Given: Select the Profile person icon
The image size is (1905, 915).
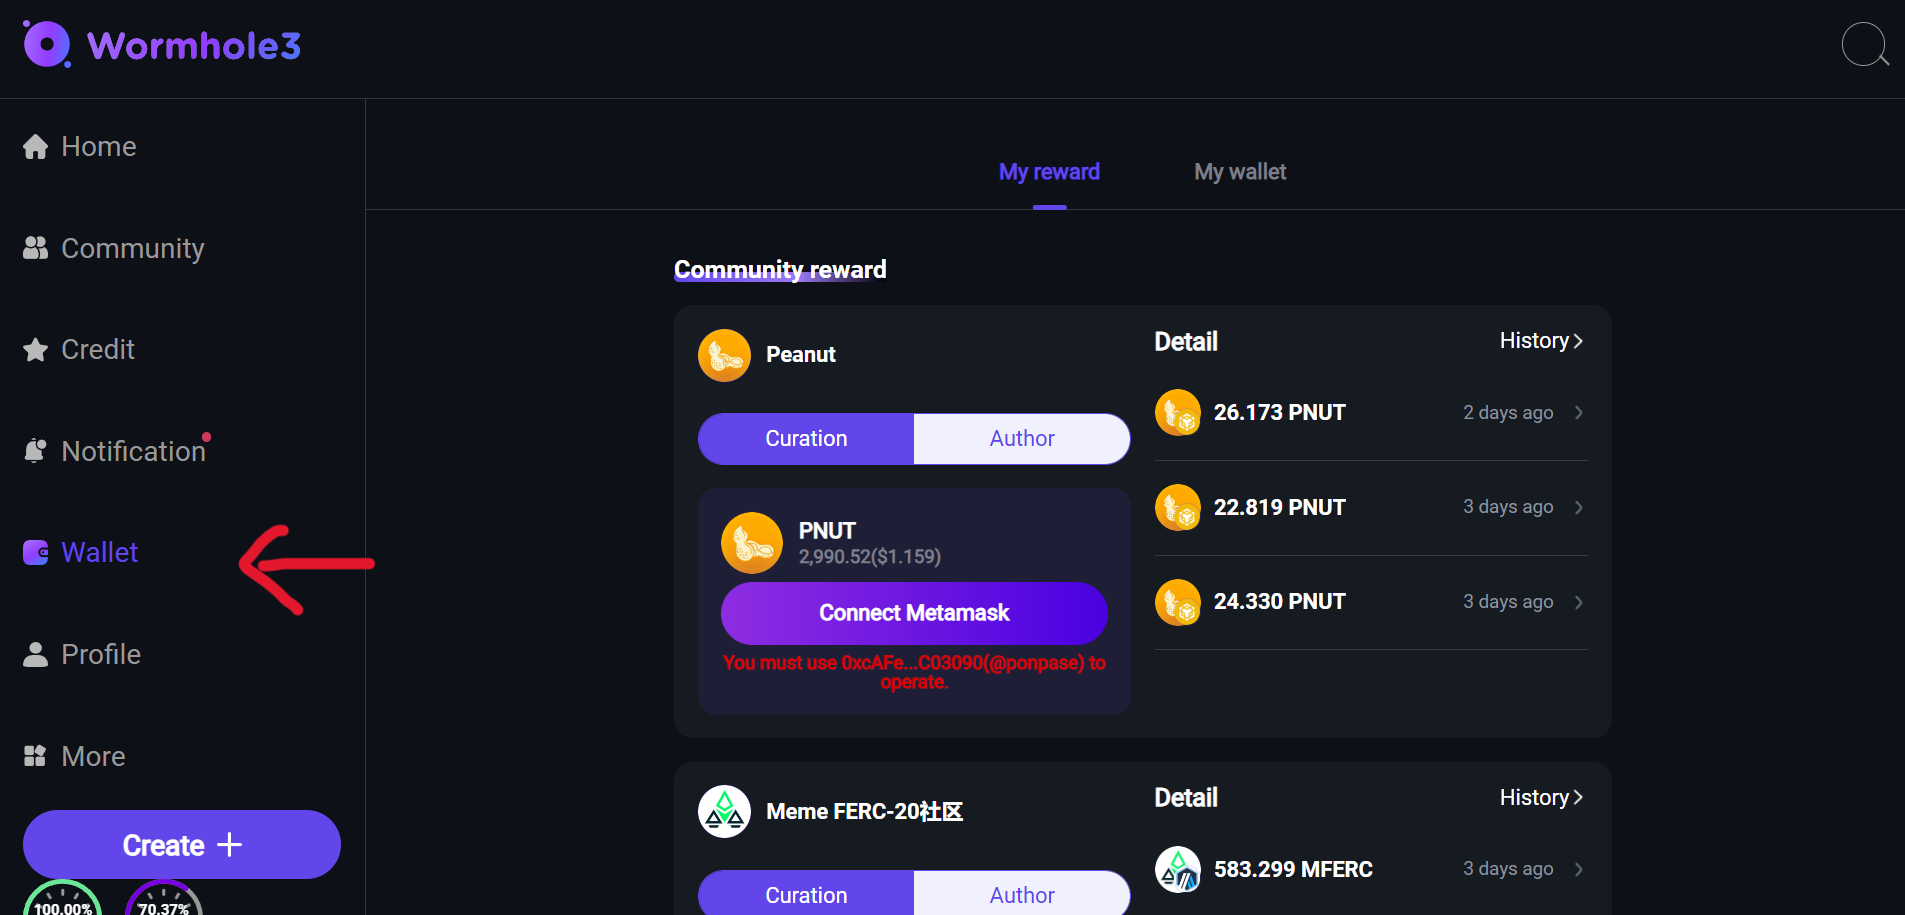Looking at the screenshot, I should pyautogui.click(x=35, y=654).
